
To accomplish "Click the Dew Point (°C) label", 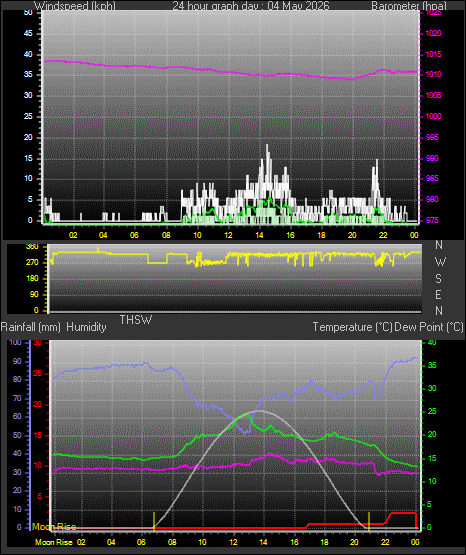I will [429, 327].
